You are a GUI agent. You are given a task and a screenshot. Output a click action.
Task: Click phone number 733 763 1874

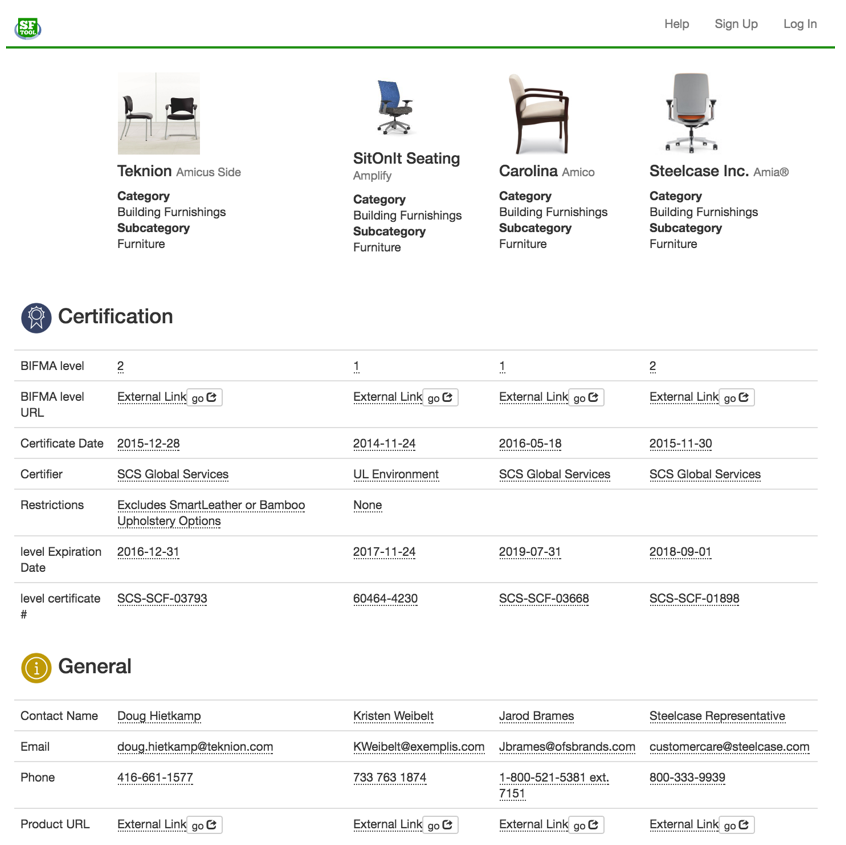[390, 778]
